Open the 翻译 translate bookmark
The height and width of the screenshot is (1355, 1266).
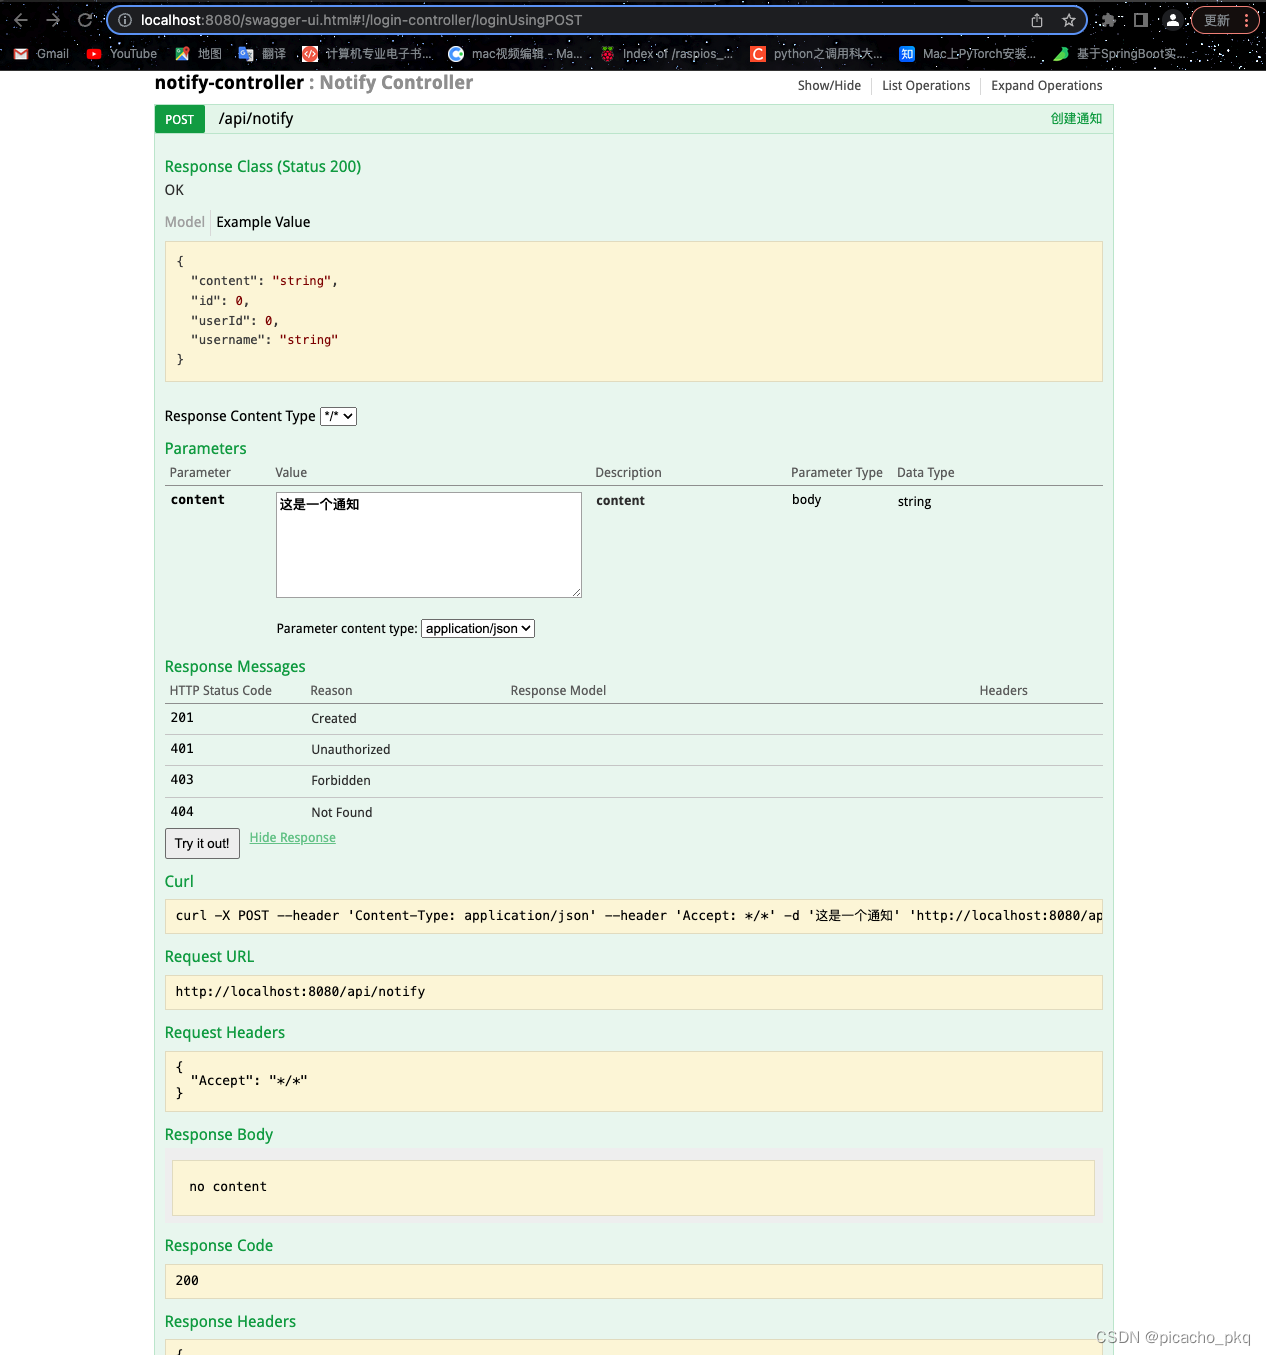click(262, 54)
